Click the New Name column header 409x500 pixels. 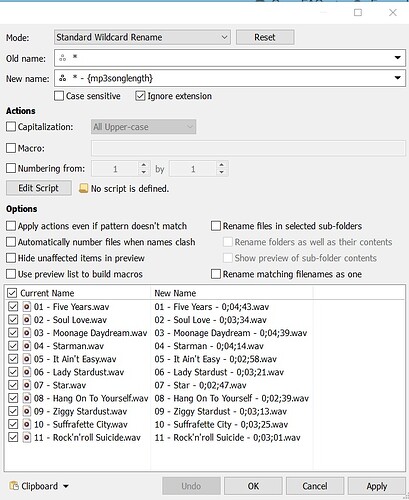pyautogui.click(x=175, y=293)
